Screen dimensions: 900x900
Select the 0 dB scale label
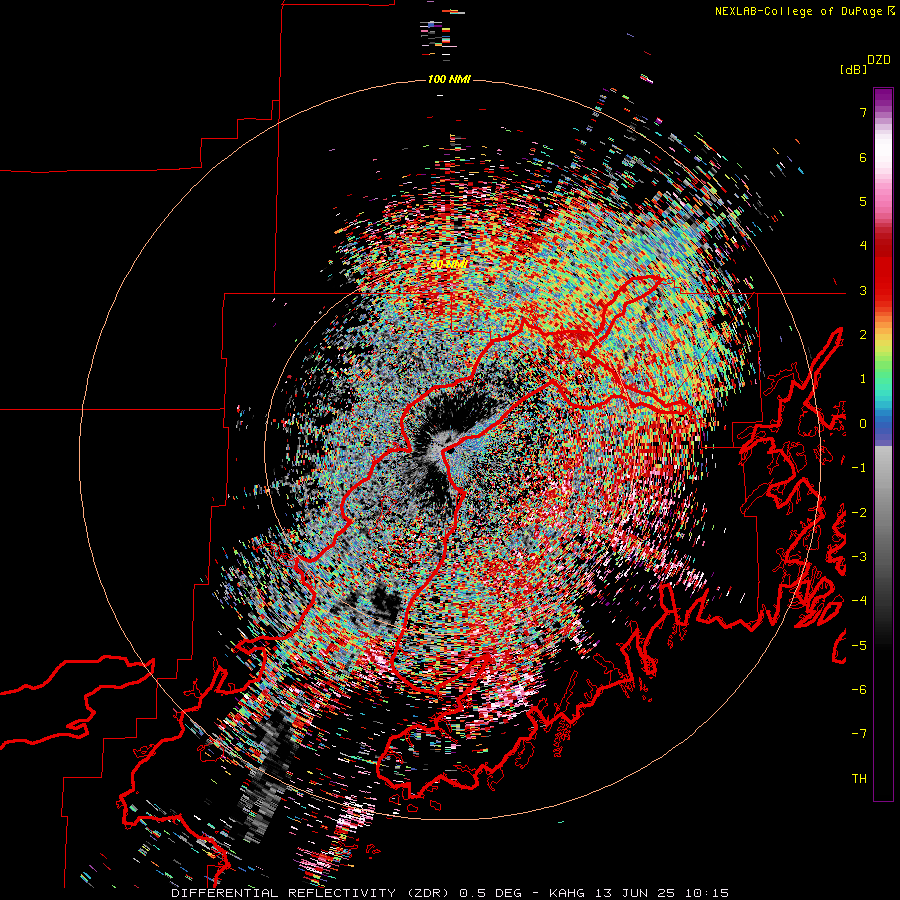(863, 424)
